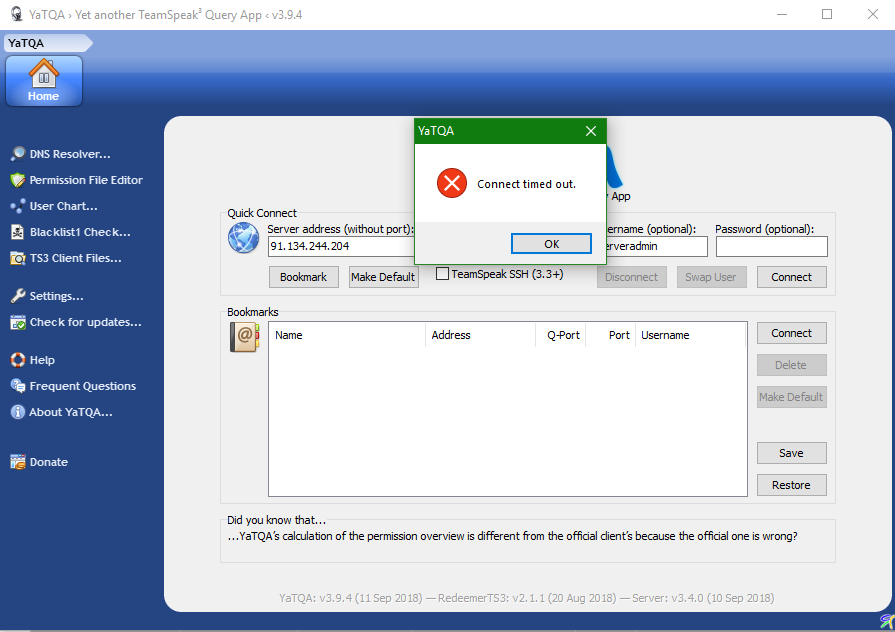Open DNS Resolver magnifier icon
The width and height of the screenshot is (895, 632).
pos(18,154)
